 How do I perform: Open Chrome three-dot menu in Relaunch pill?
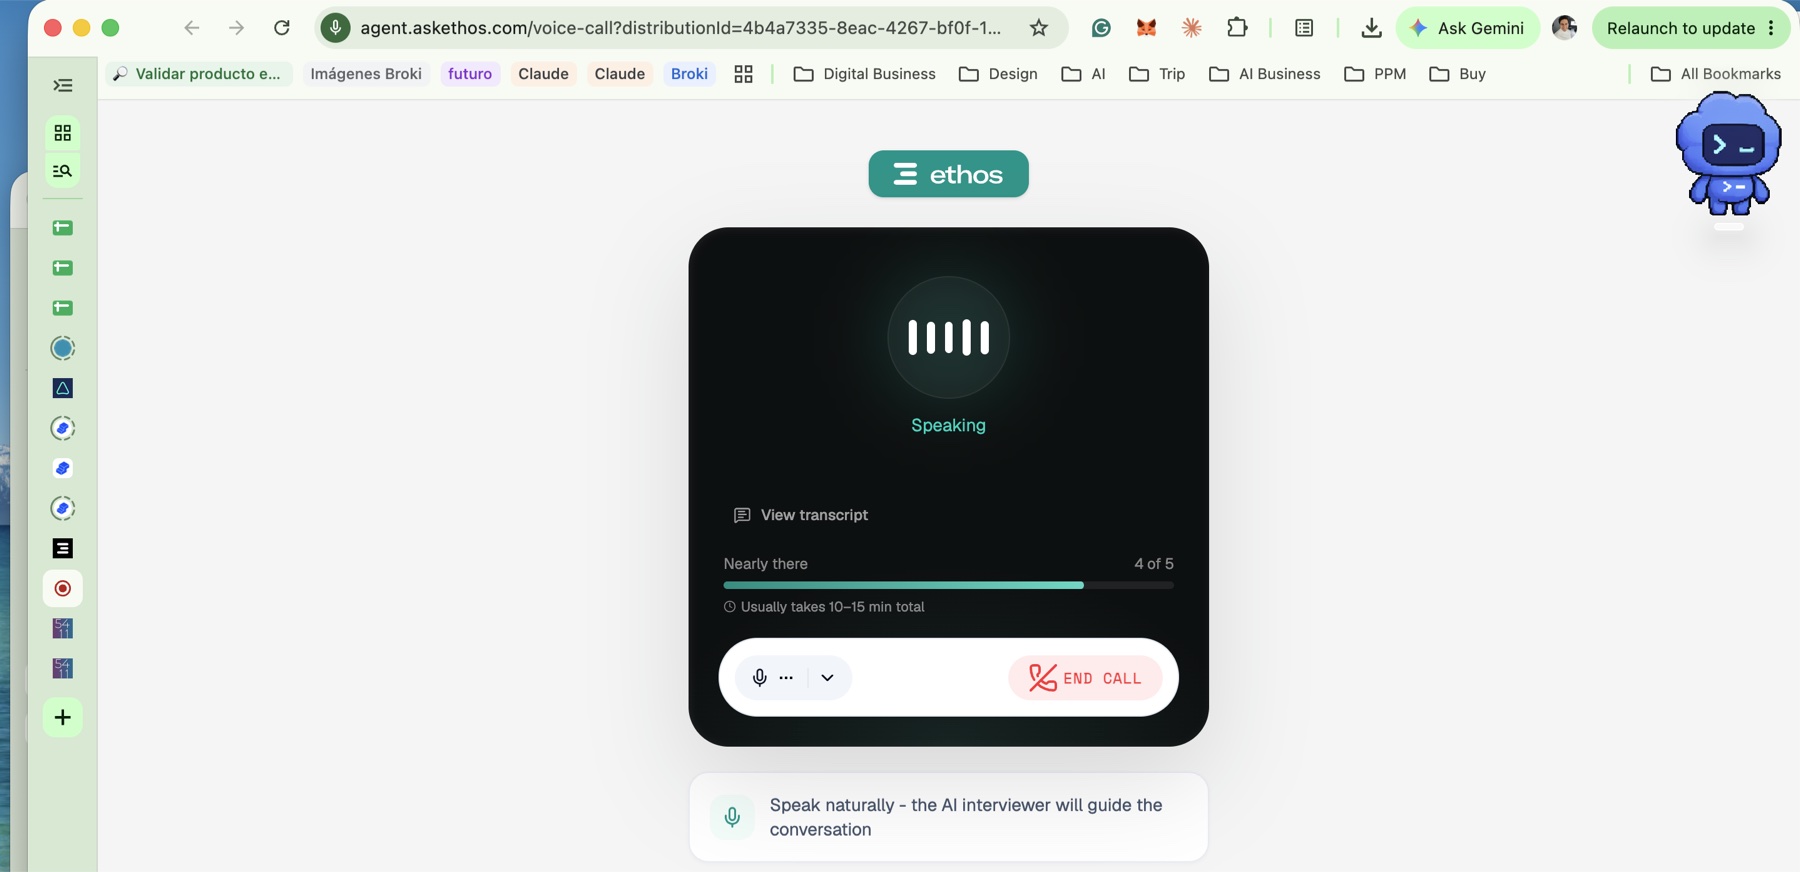point(1771,28)
